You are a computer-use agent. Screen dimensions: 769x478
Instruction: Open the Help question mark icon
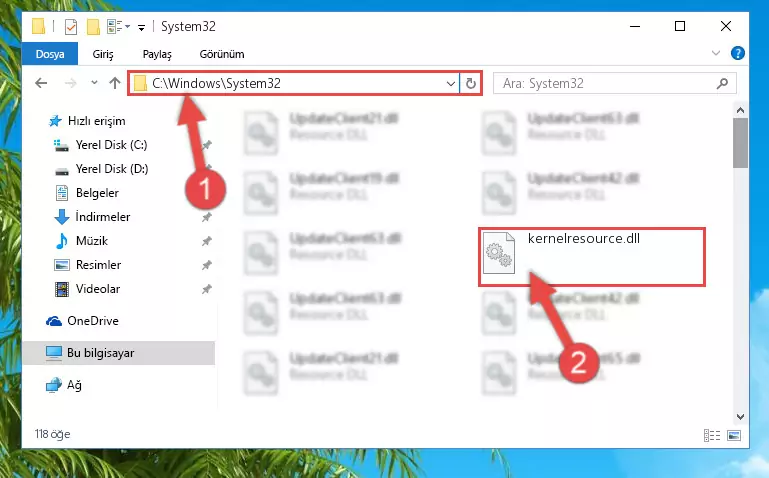coord(737,53)
